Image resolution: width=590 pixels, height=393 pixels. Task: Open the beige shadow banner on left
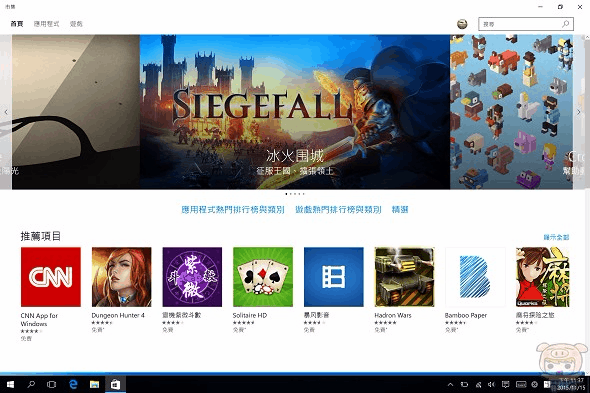[x=76, y=112]
